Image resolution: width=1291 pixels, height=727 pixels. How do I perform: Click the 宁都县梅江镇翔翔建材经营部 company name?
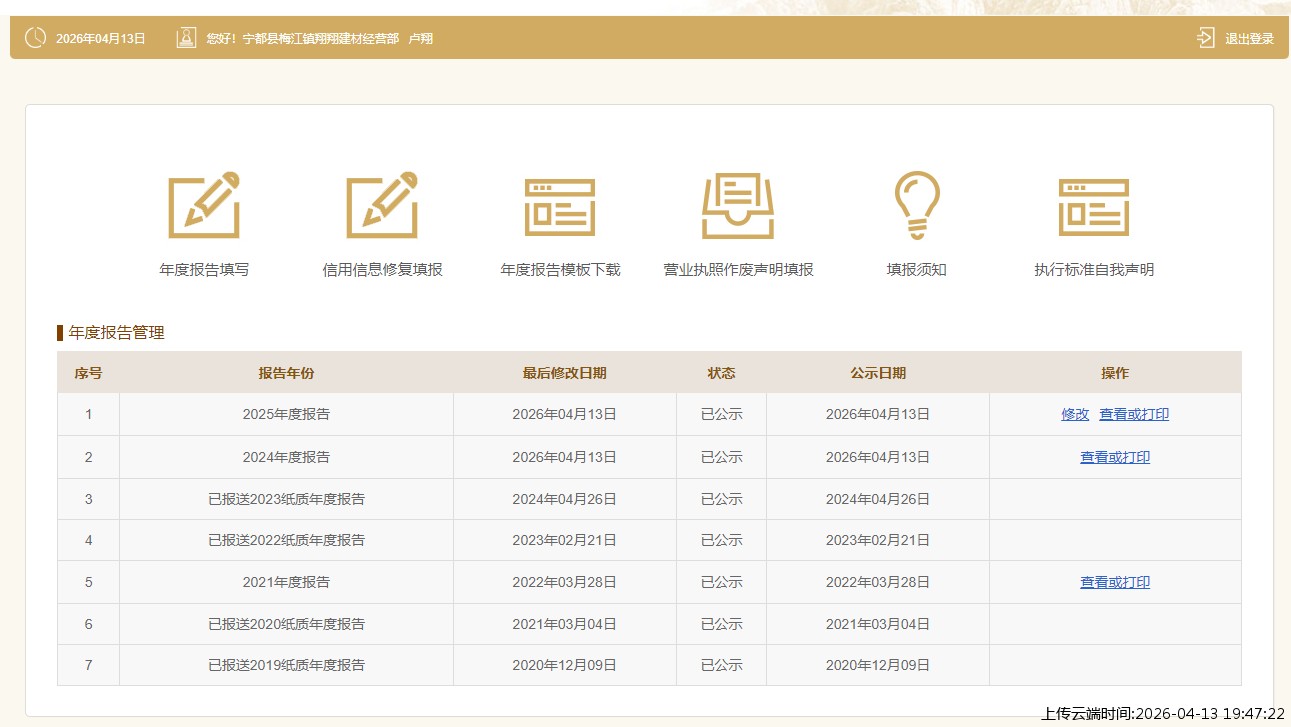click(x=320, y=39)
